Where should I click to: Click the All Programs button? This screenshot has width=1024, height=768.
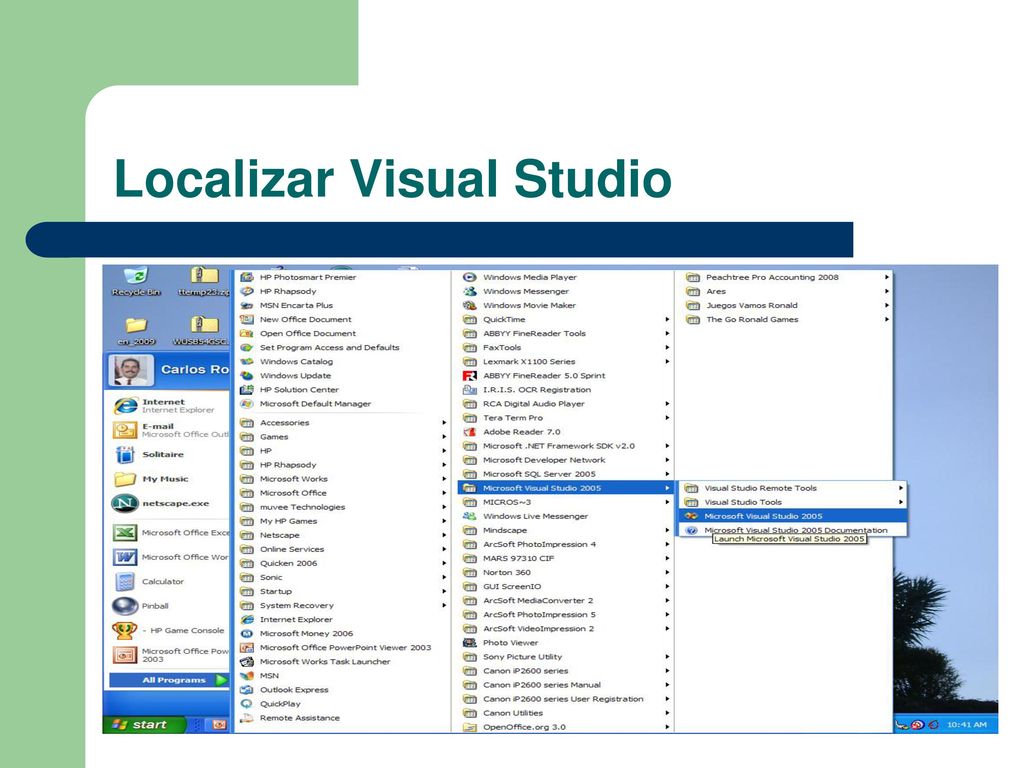[169, 680]
